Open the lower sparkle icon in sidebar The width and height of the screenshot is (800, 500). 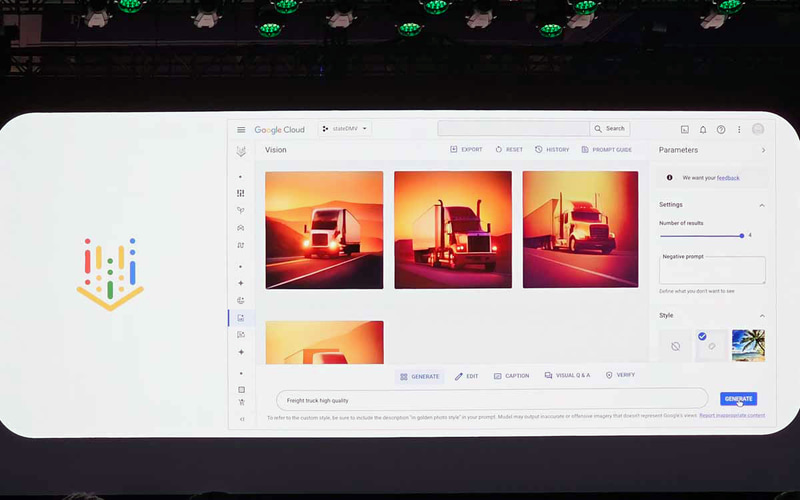click(x=241, y=352)
